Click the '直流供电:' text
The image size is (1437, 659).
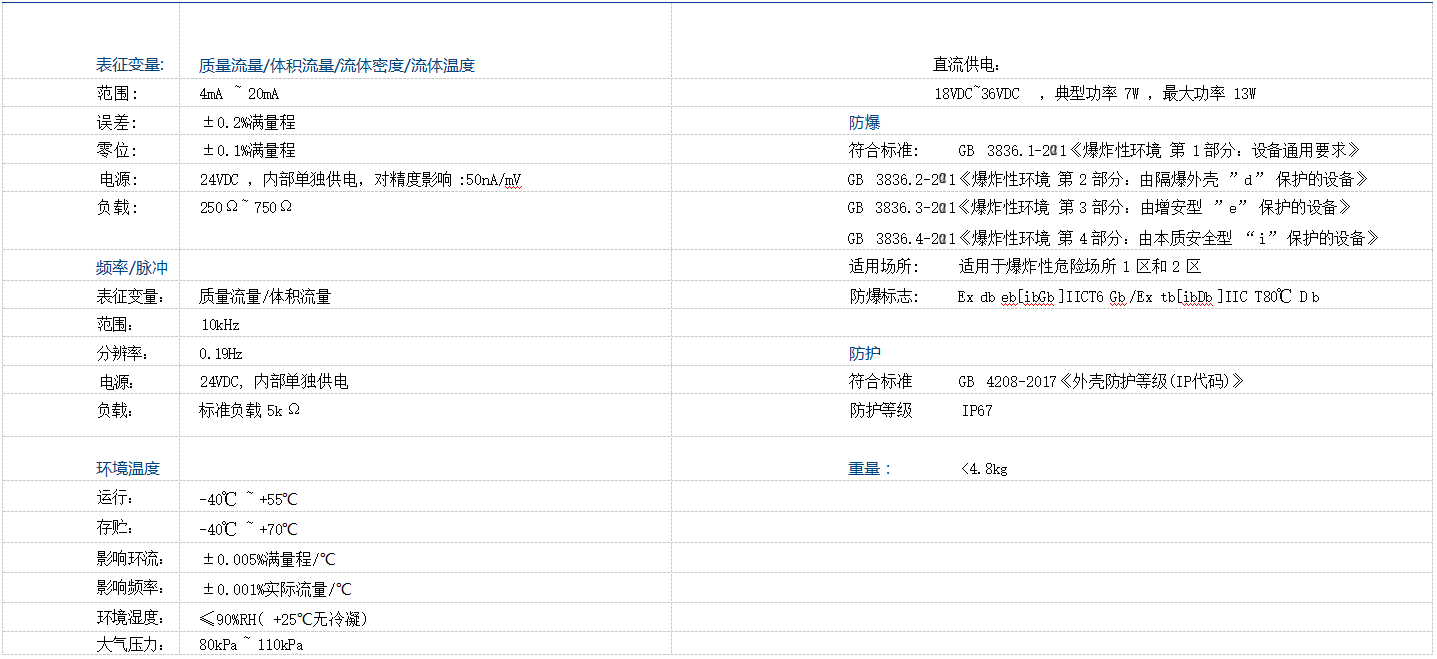click(967, 65)
